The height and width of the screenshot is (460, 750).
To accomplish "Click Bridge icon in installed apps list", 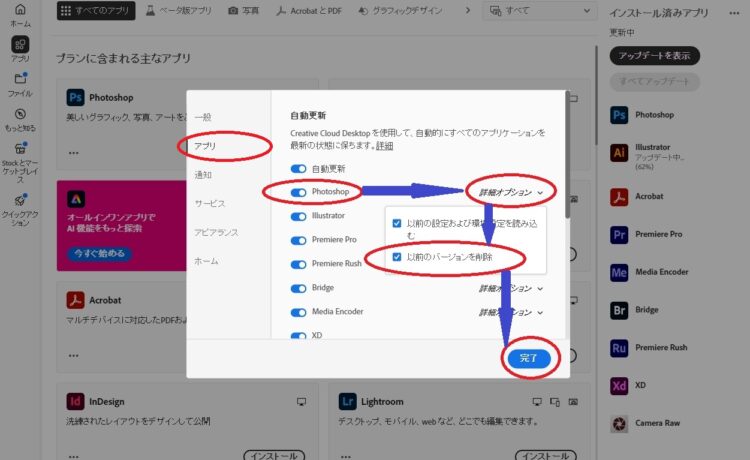I will 619,310.
